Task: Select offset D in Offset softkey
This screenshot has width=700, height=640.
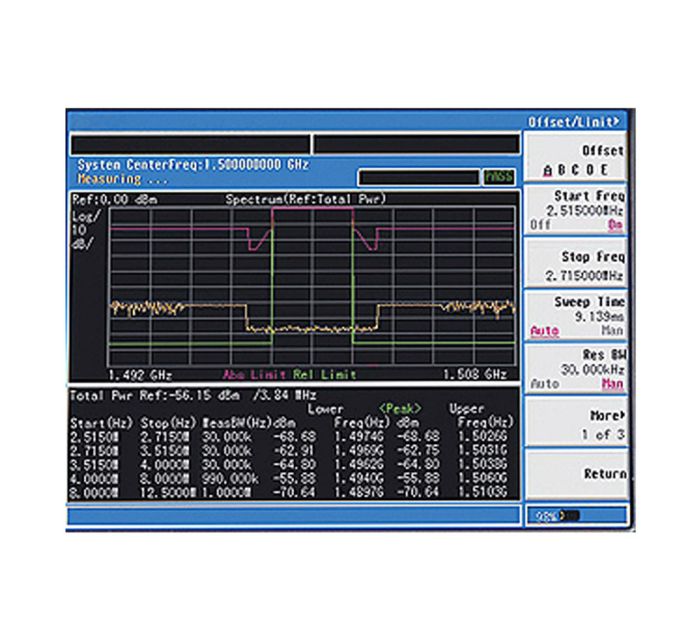Action: point(590,170)
